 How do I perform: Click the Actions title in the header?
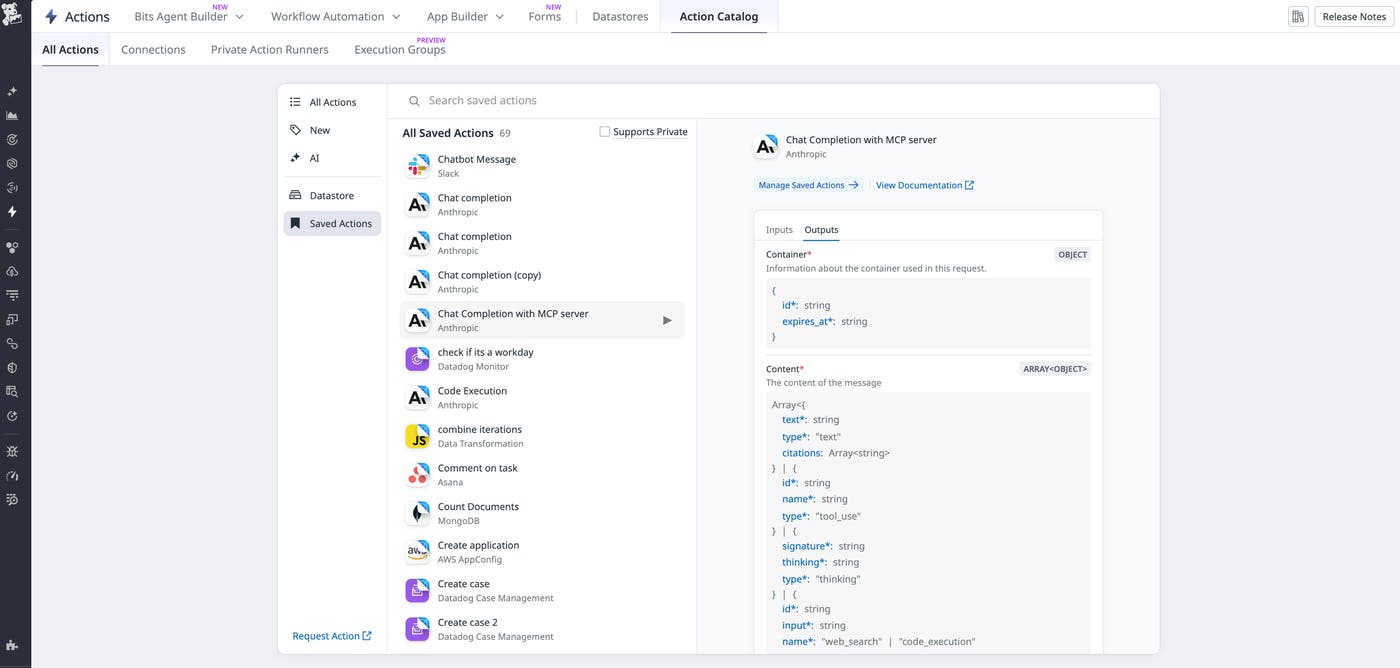87,17
